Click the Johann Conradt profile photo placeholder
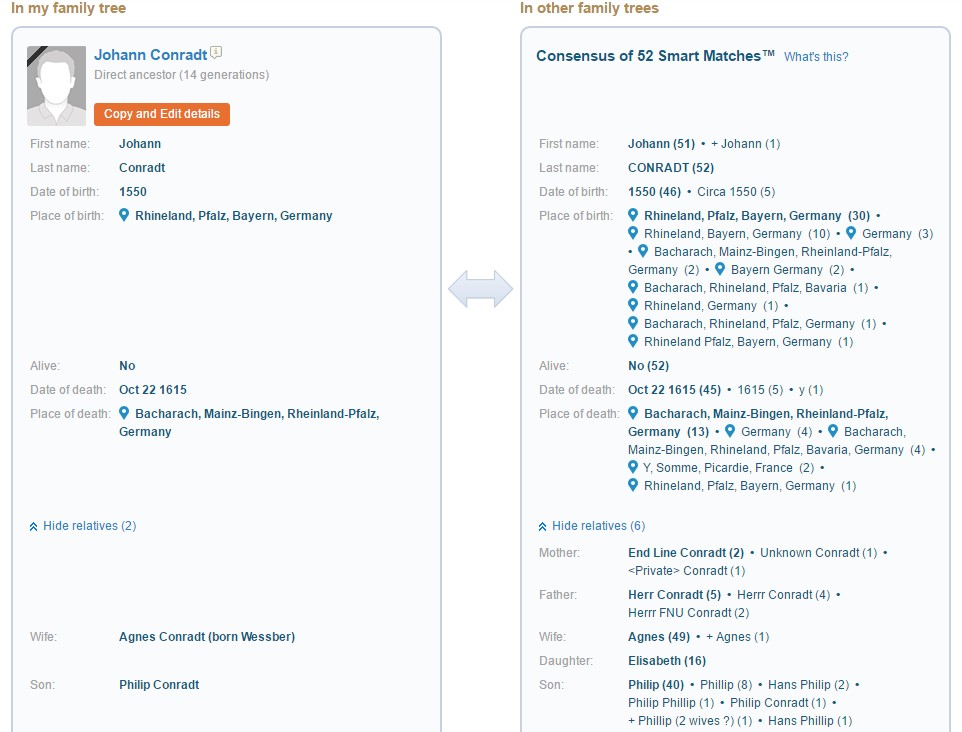Viewport: 962px width, 732px height. point(57,86)
